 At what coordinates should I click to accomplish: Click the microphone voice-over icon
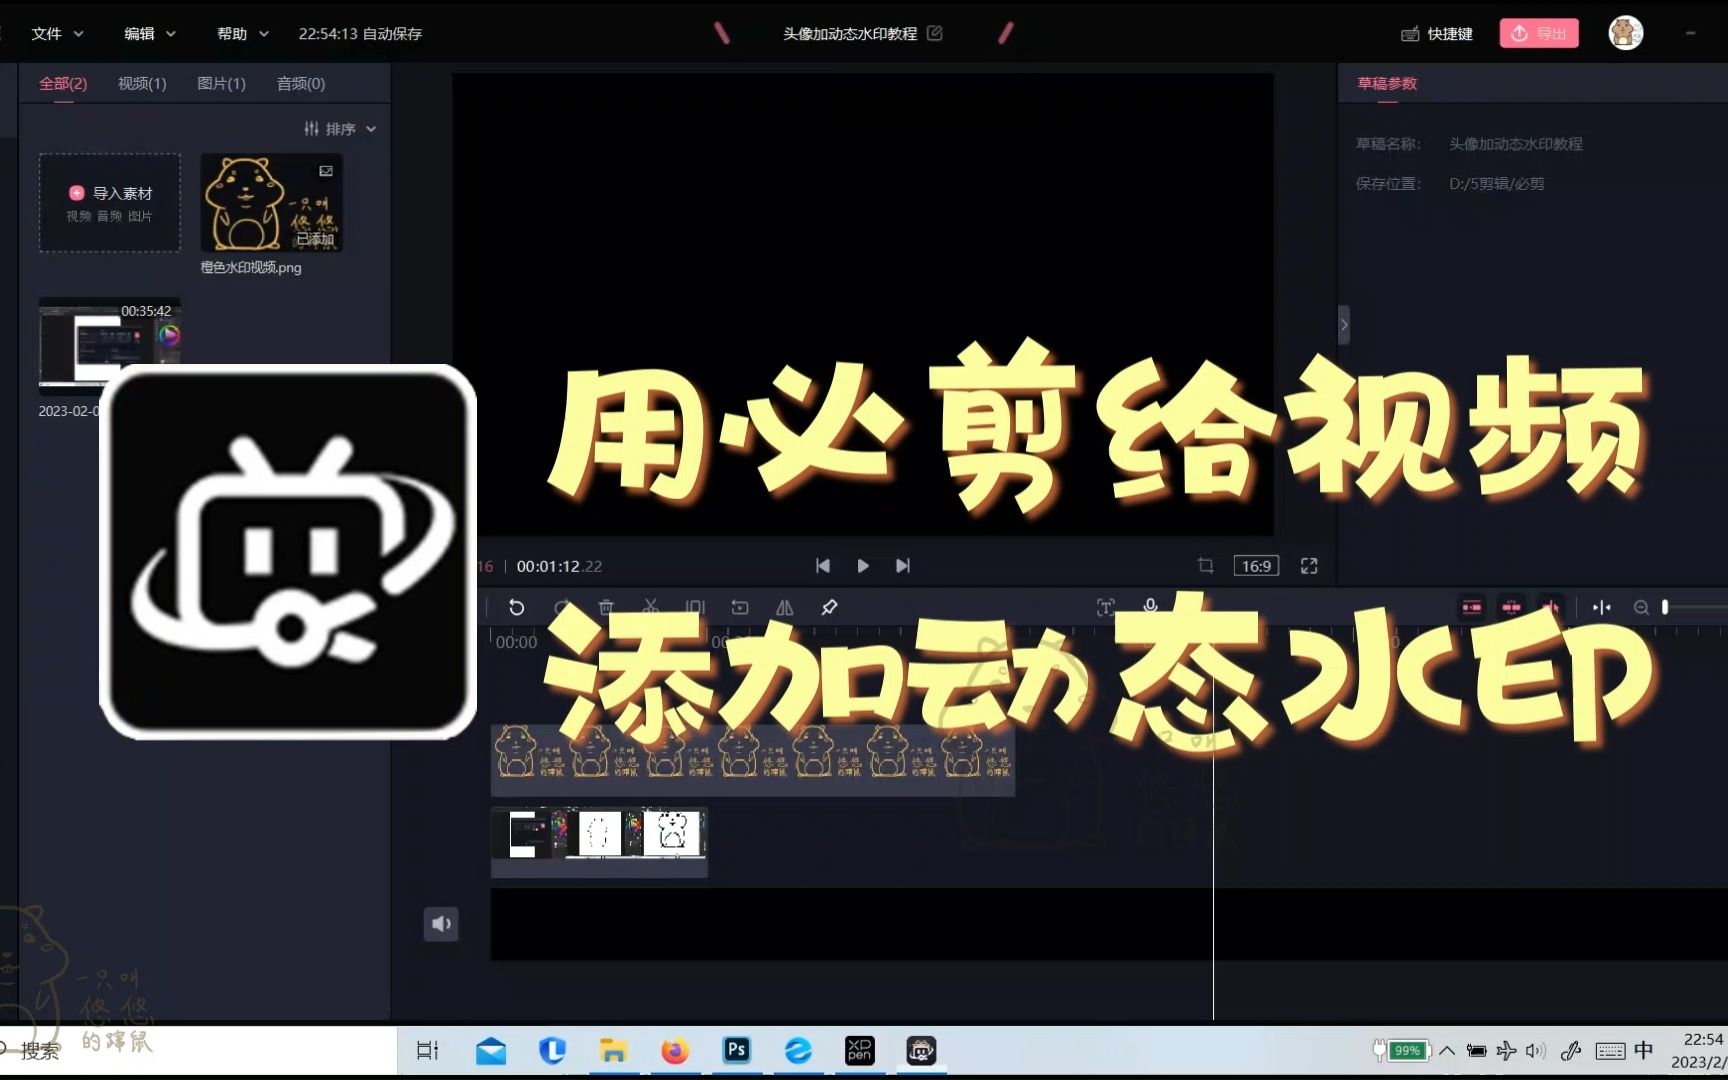(1150, 606)
